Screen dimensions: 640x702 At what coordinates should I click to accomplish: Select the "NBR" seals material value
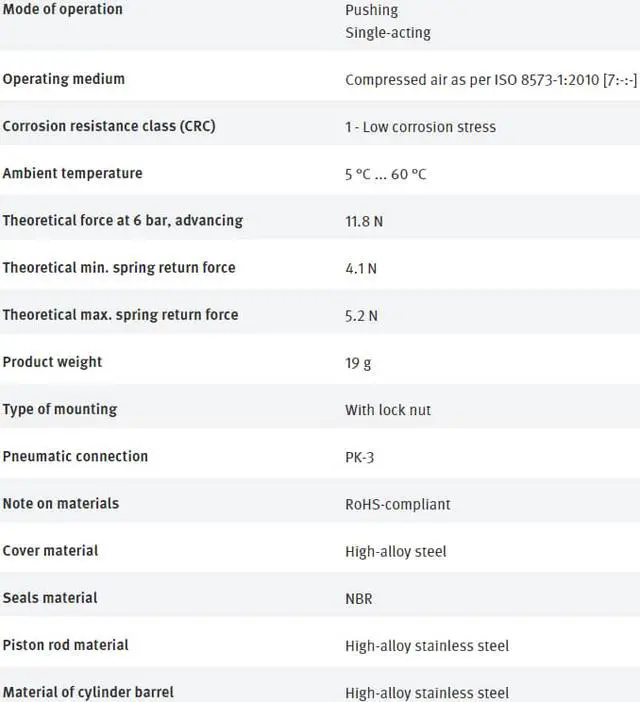[359, 598]
